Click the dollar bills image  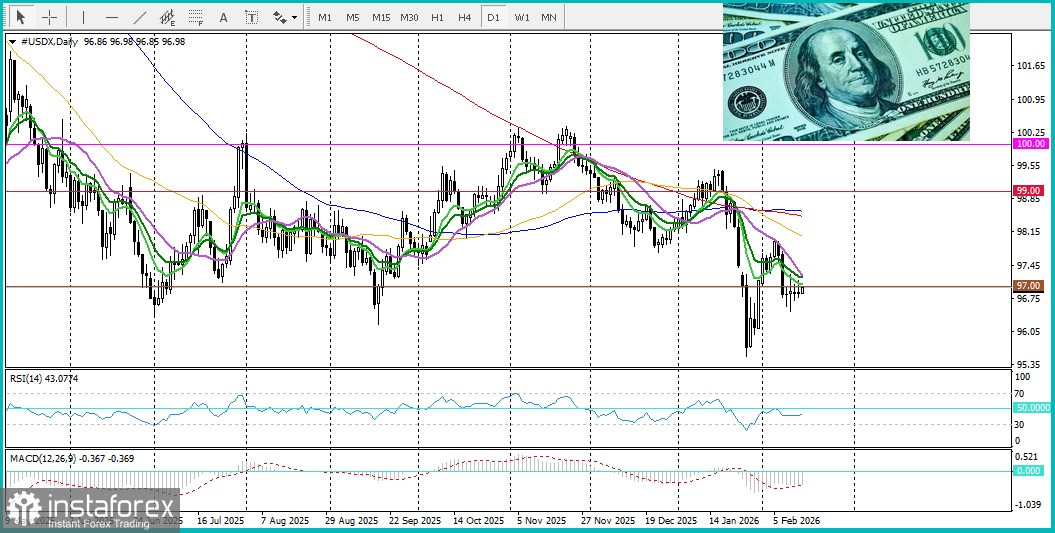(846, 72)
